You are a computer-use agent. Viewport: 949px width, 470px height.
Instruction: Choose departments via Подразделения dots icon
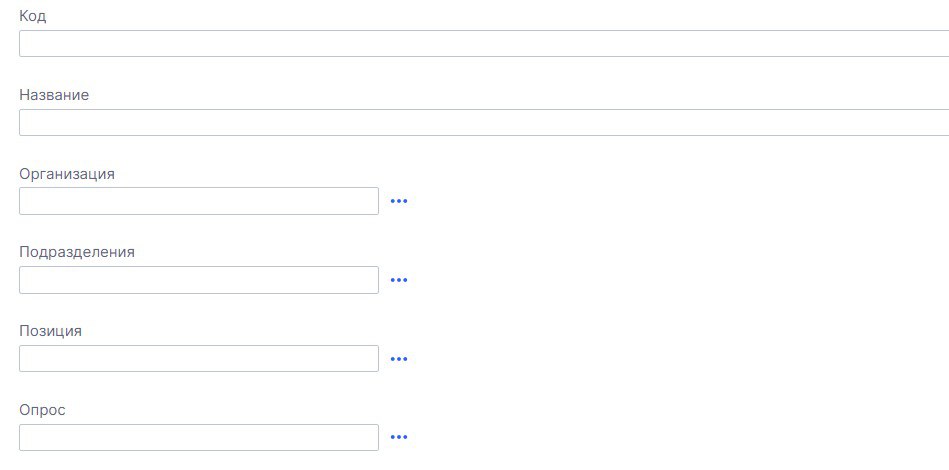[399, 280]
